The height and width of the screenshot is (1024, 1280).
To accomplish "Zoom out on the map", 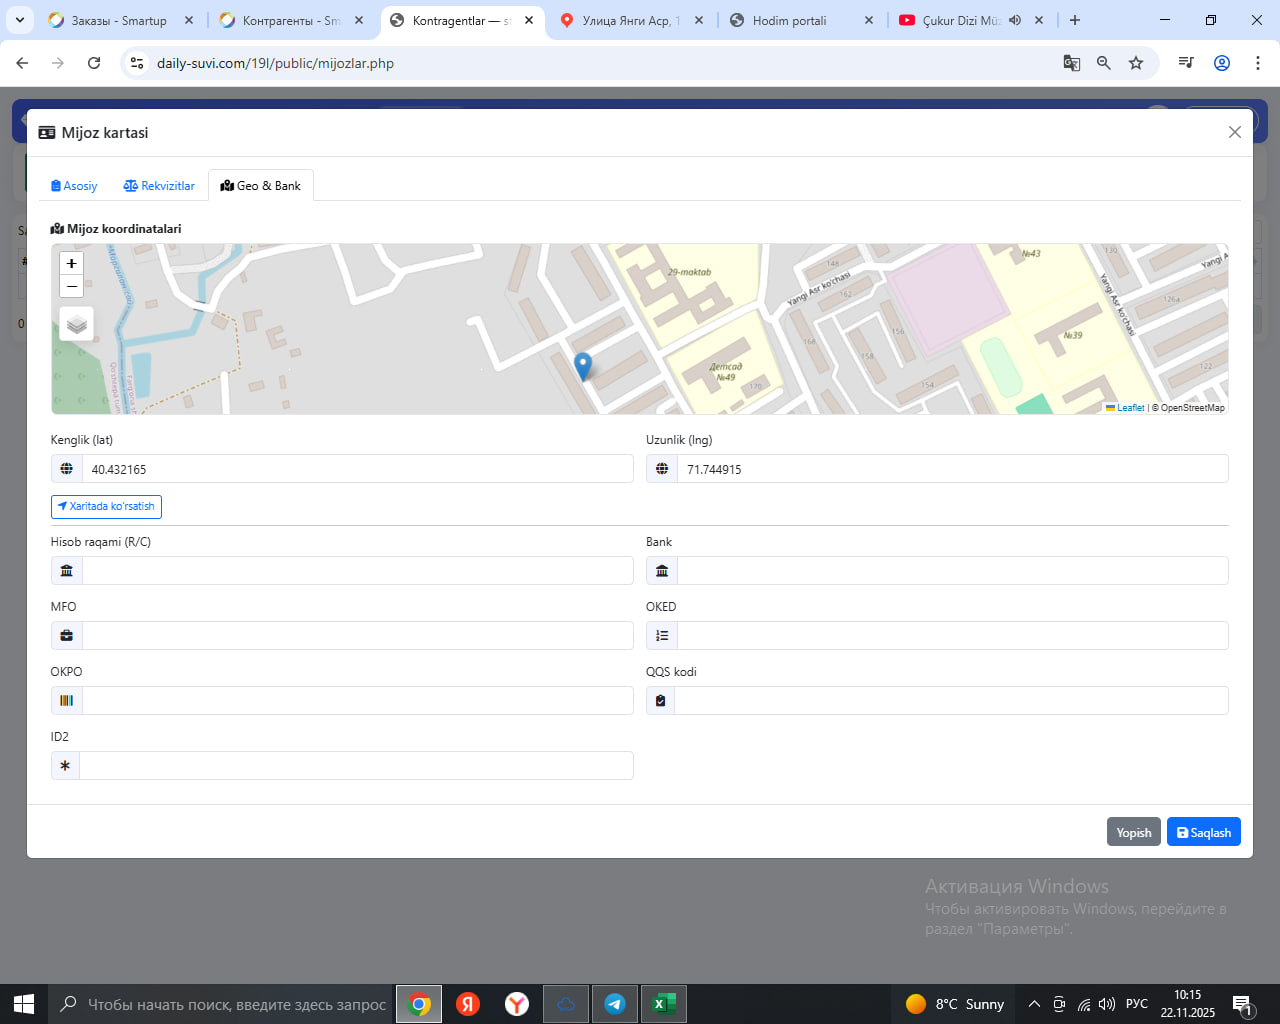I will pyautogui.click(x=71, y=287).
